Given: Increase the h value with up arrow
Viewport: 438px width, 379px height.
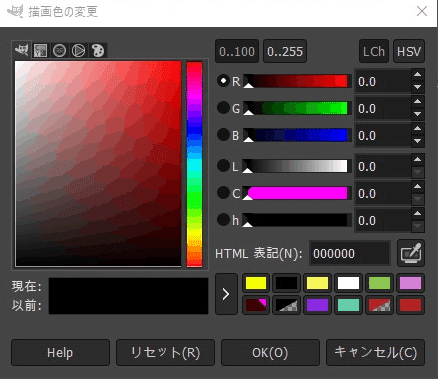Looking at the screenshot, I should tap(417, 213).
